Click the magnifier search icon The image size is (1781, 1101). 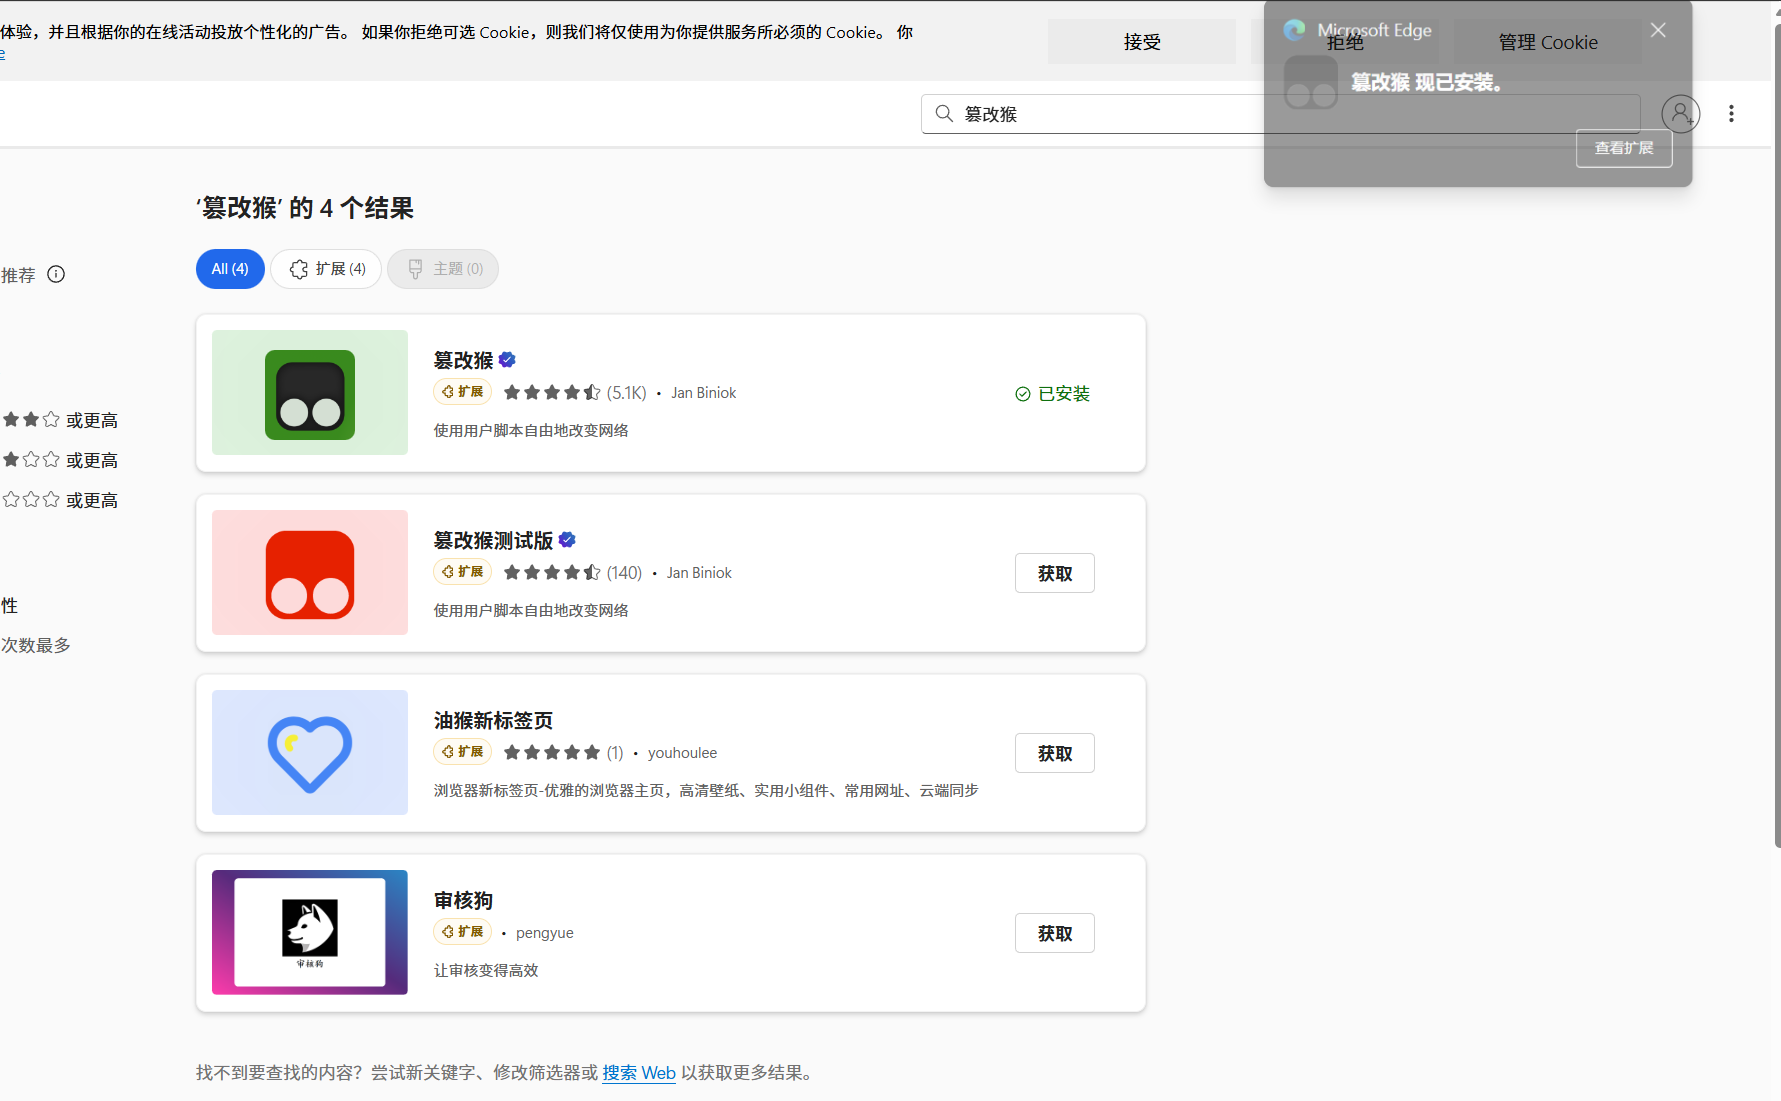tap(943, 114)
